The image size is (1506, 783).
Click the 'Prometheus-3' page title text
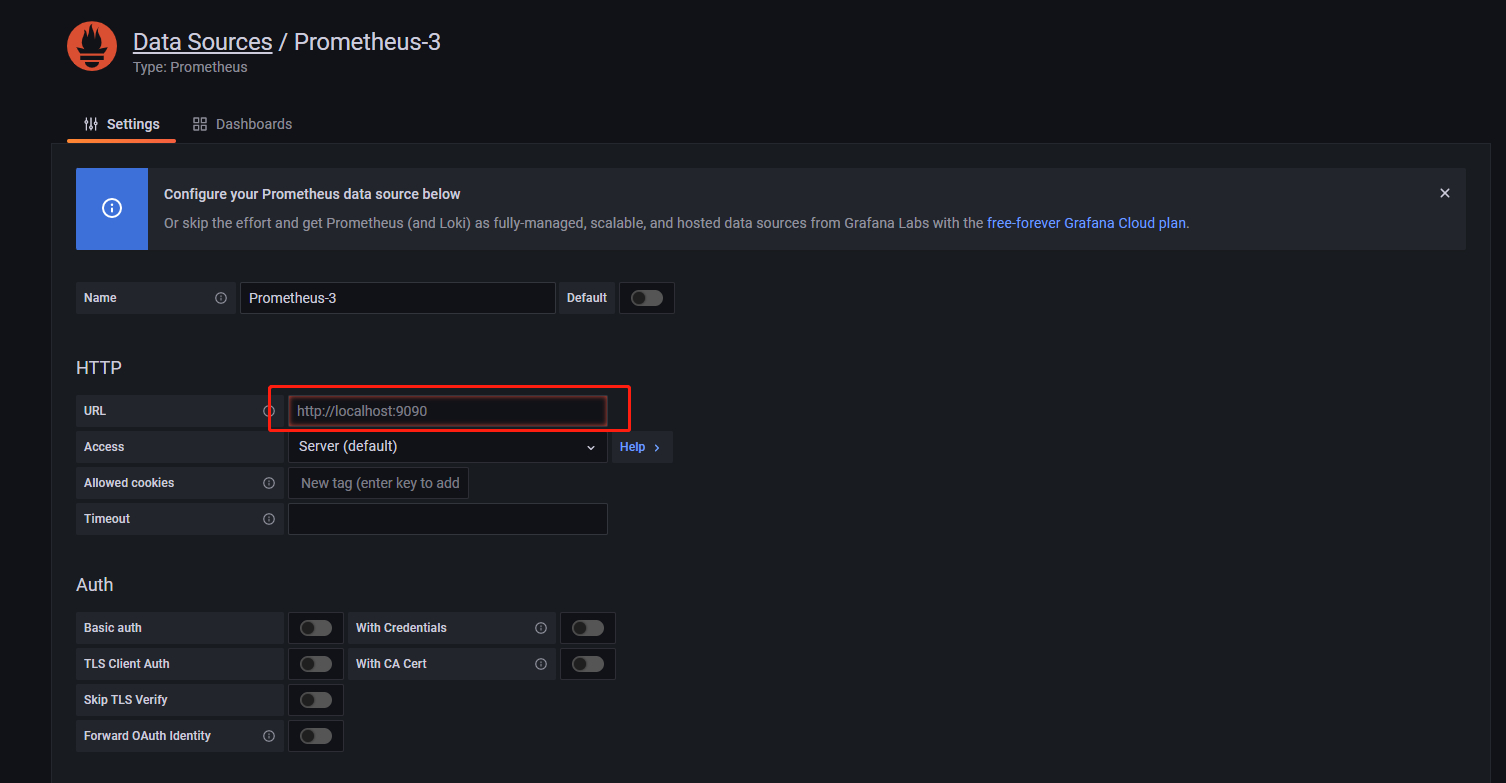click(x=367, y=42)
